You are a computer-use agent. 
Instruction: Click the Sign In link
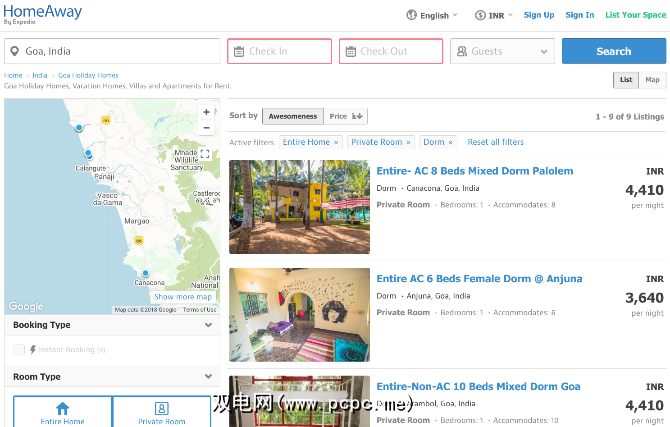coord(580,15)
